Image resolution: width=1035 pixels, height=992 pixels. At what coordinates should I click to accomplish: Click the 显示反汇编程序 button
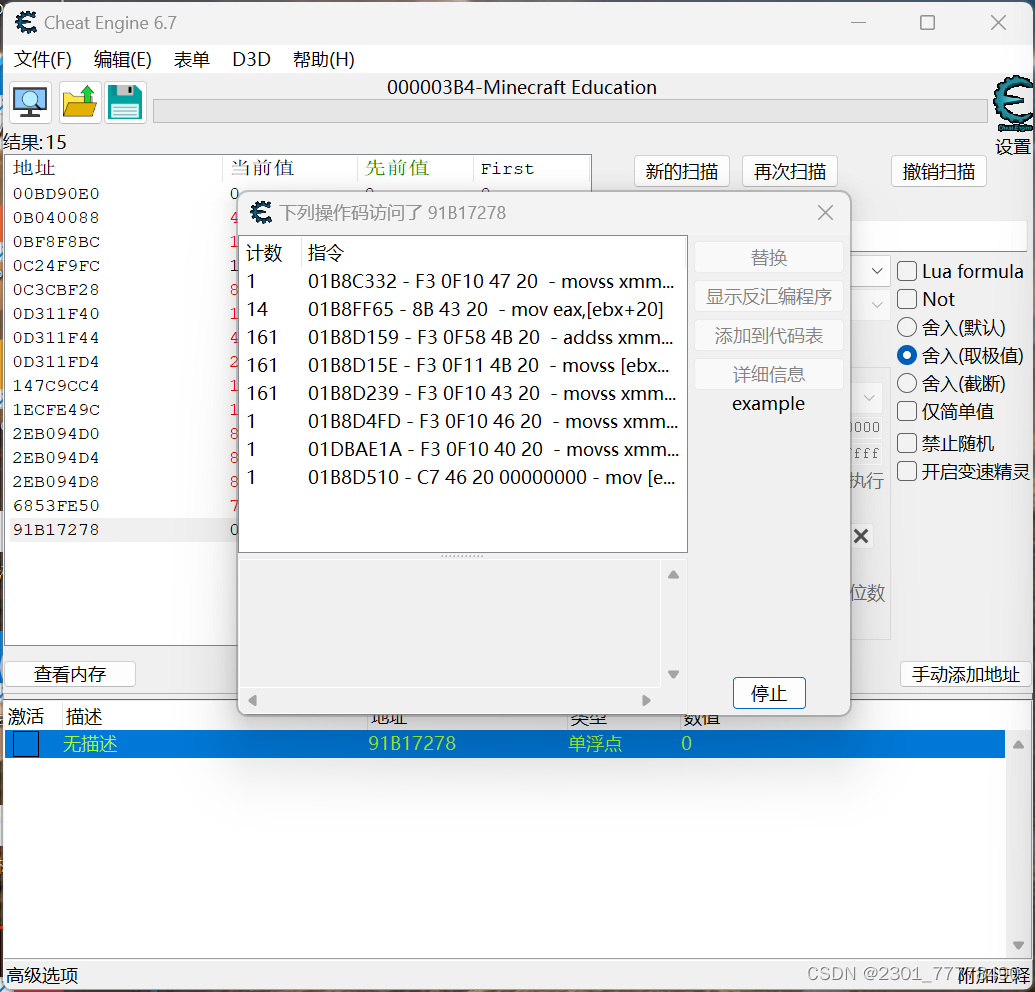tap(768, 296)
